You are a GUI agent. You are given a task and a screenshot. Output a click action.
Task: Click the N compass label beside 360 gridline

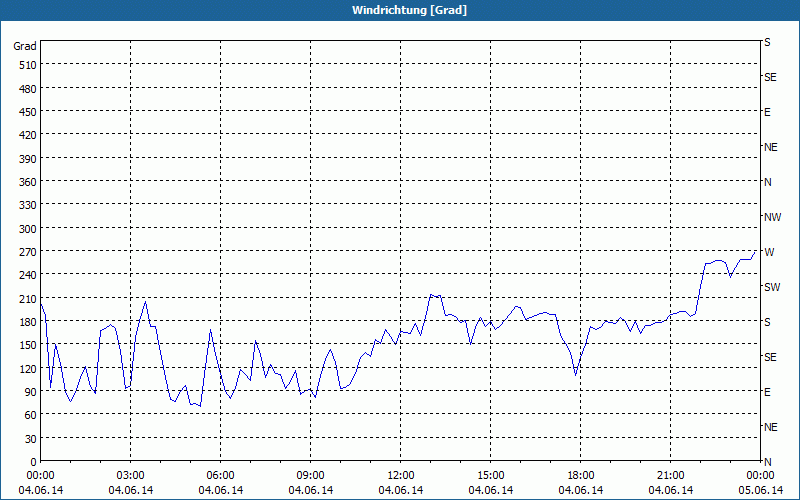coord(767,182)
